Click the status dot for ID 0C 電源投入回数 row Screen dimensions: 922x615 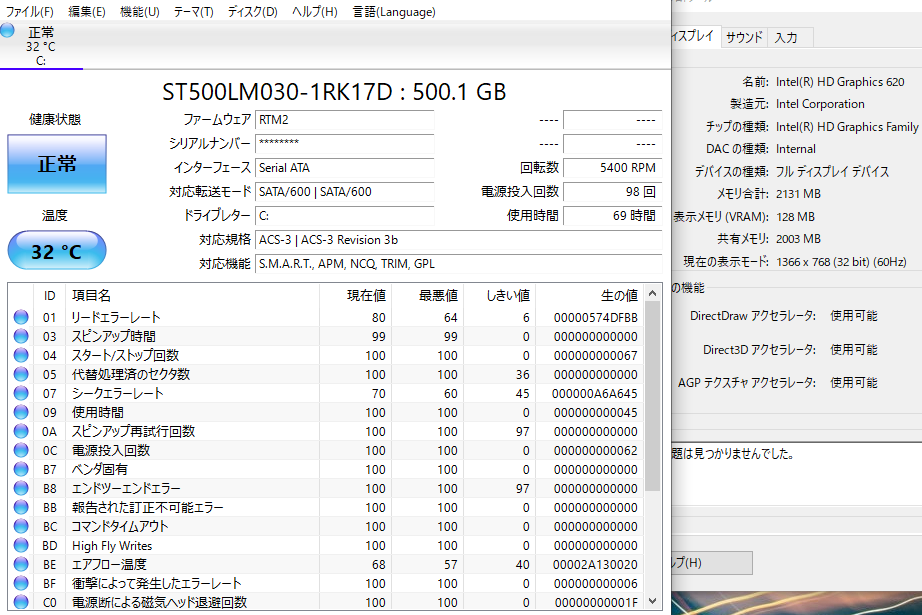tap(21, 450)
